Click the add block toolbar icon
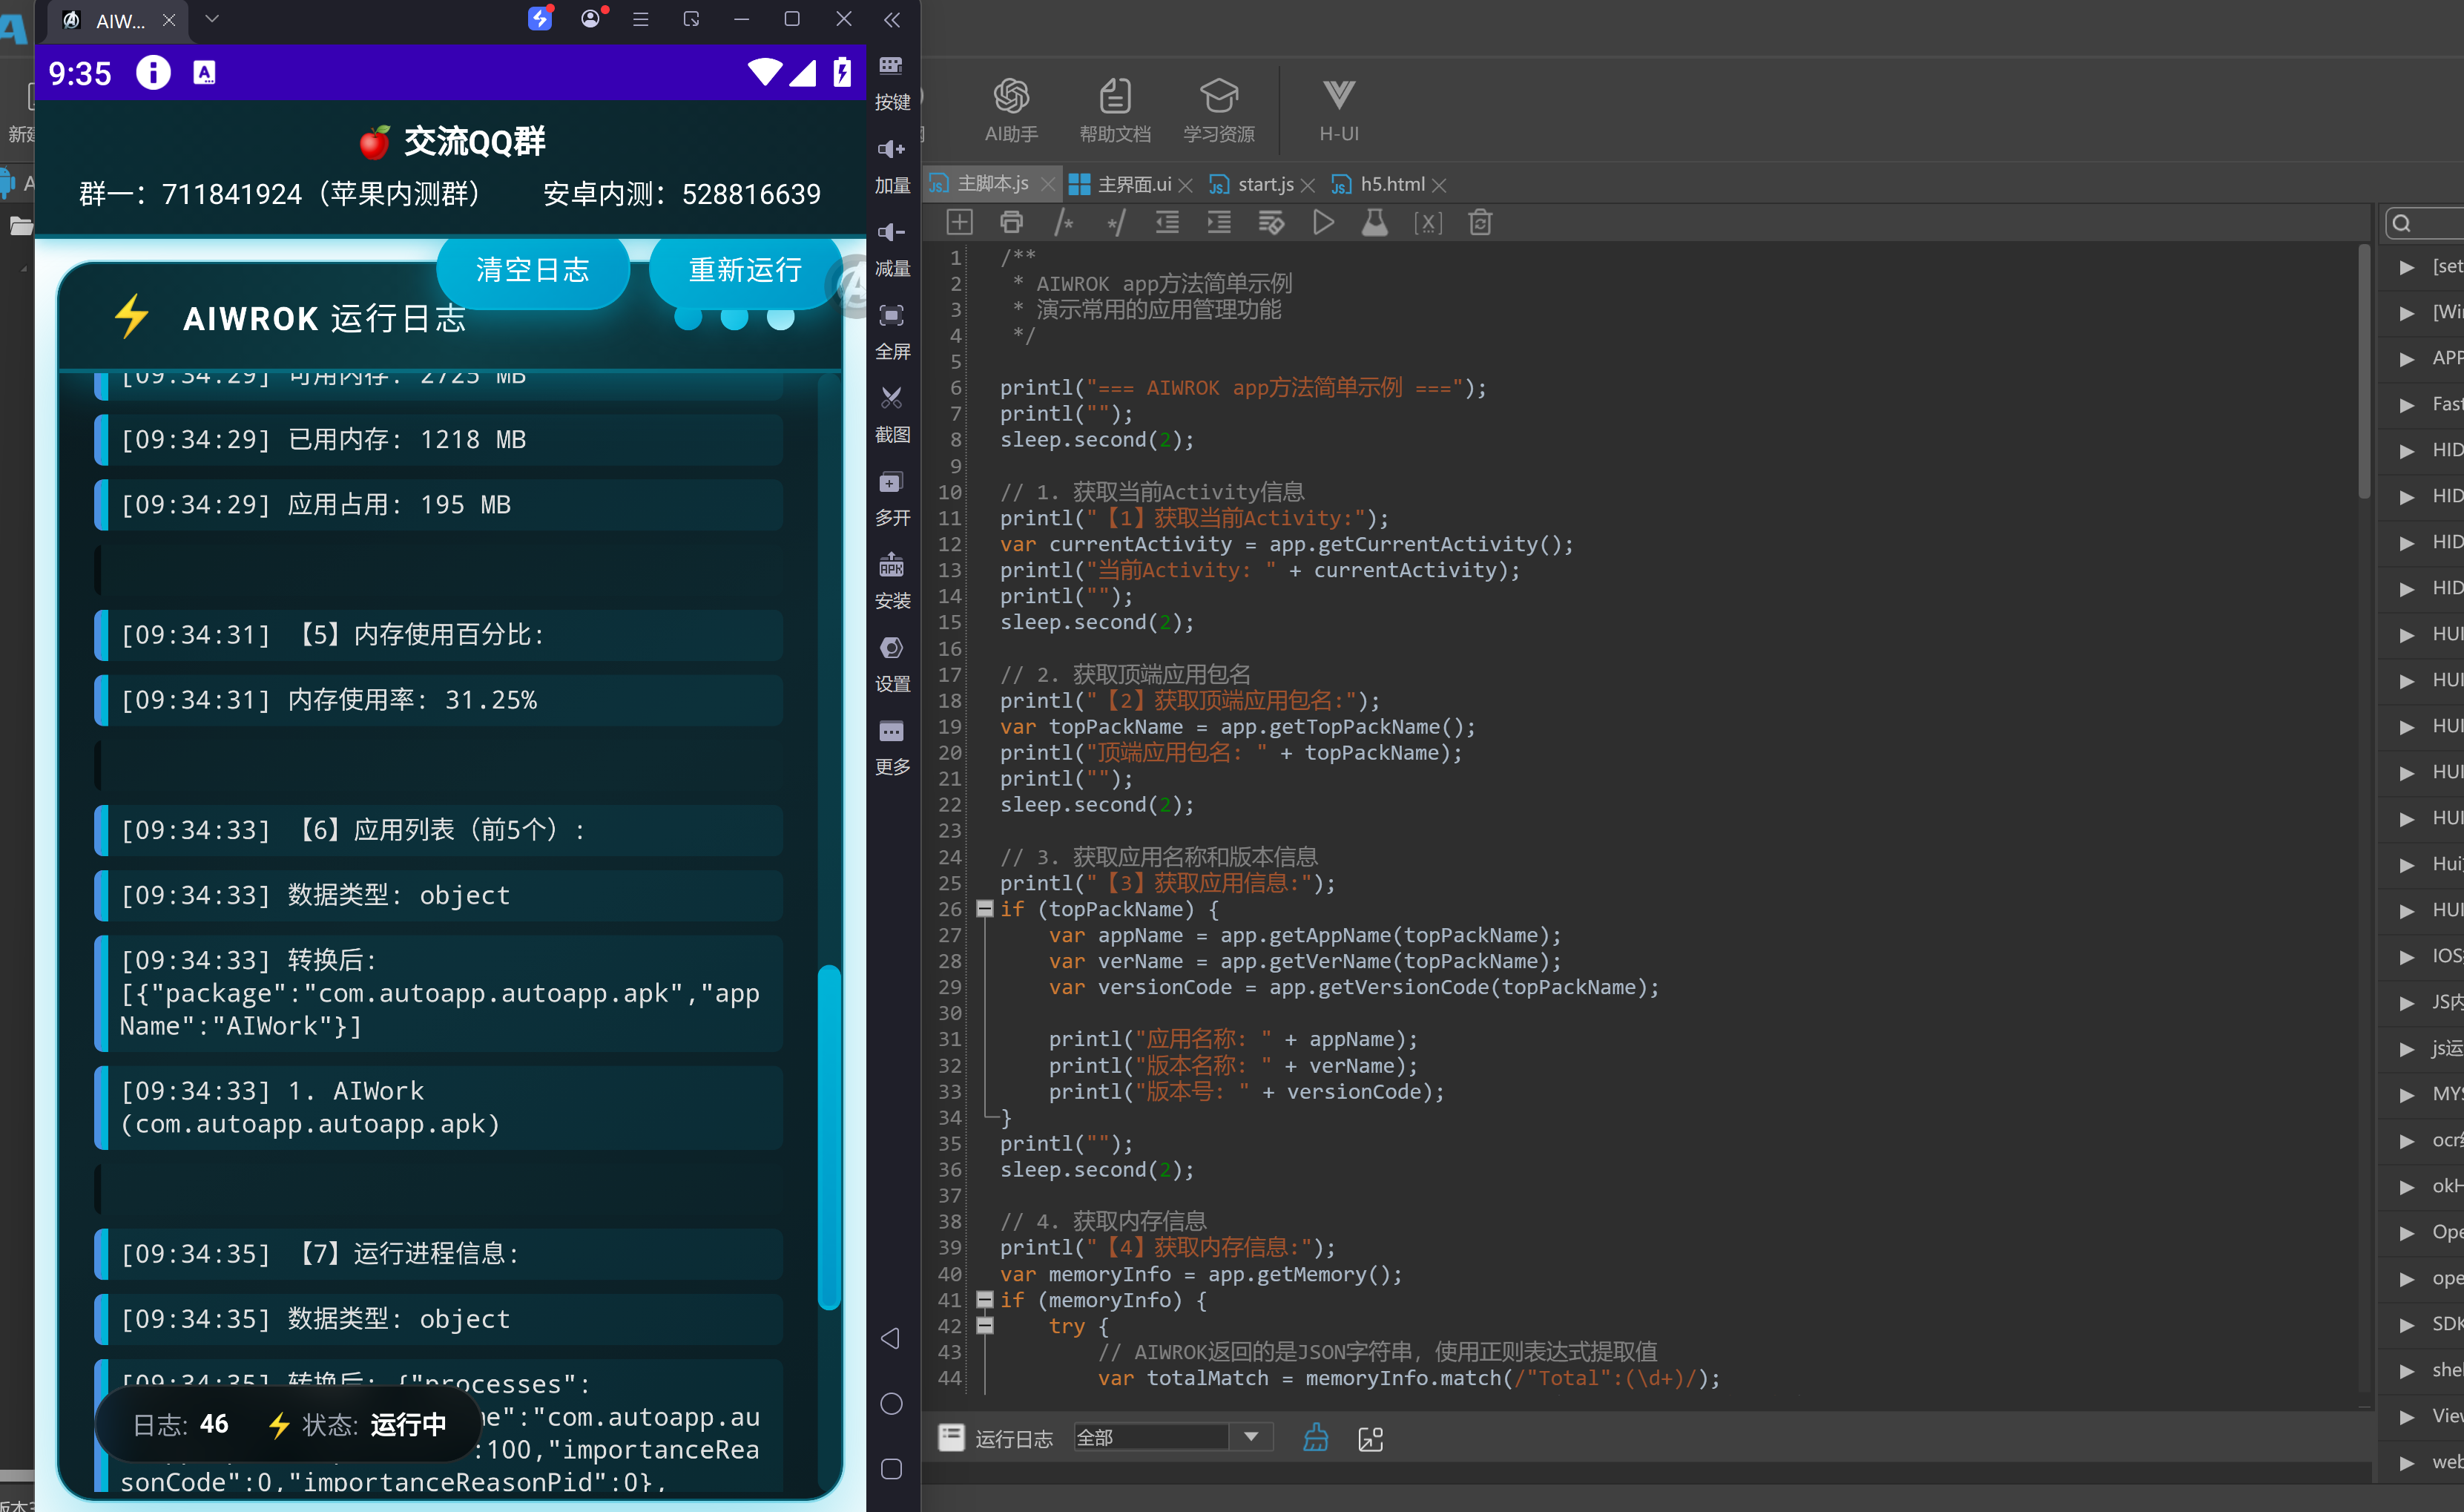 [x=959, y=222]
